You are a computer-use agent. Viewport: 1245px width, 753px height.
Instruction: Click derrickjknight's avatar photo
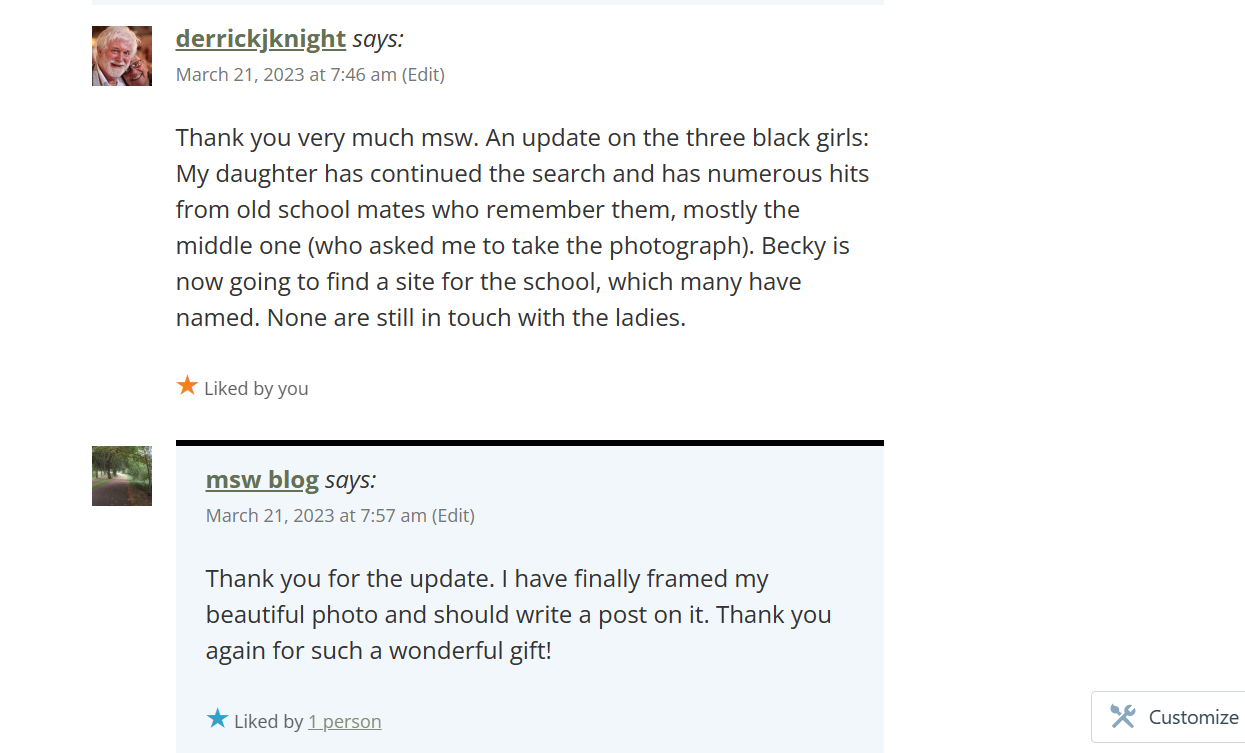(x=122, y=56)
